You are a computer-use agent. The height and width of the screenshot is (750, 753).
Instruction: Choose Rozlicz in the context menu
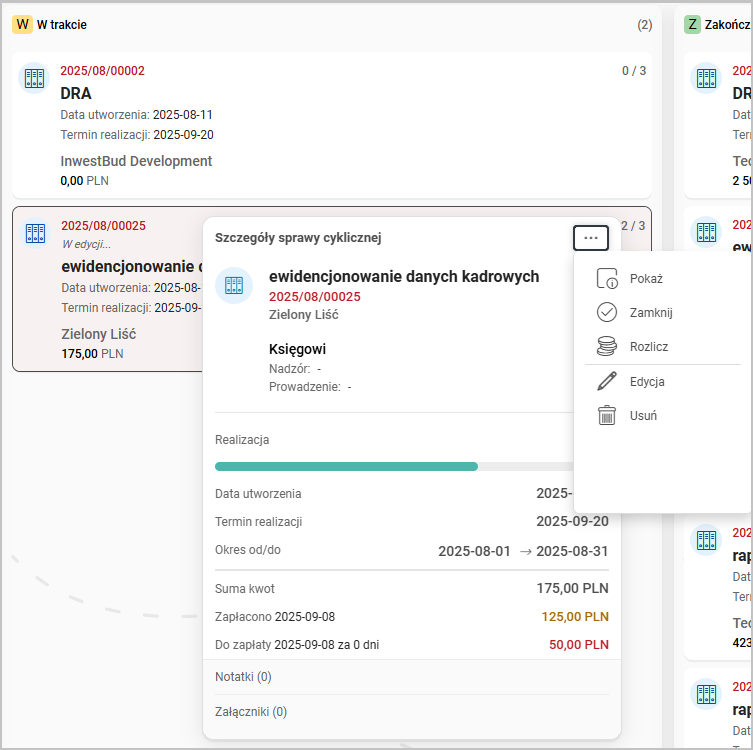[648, 346]
